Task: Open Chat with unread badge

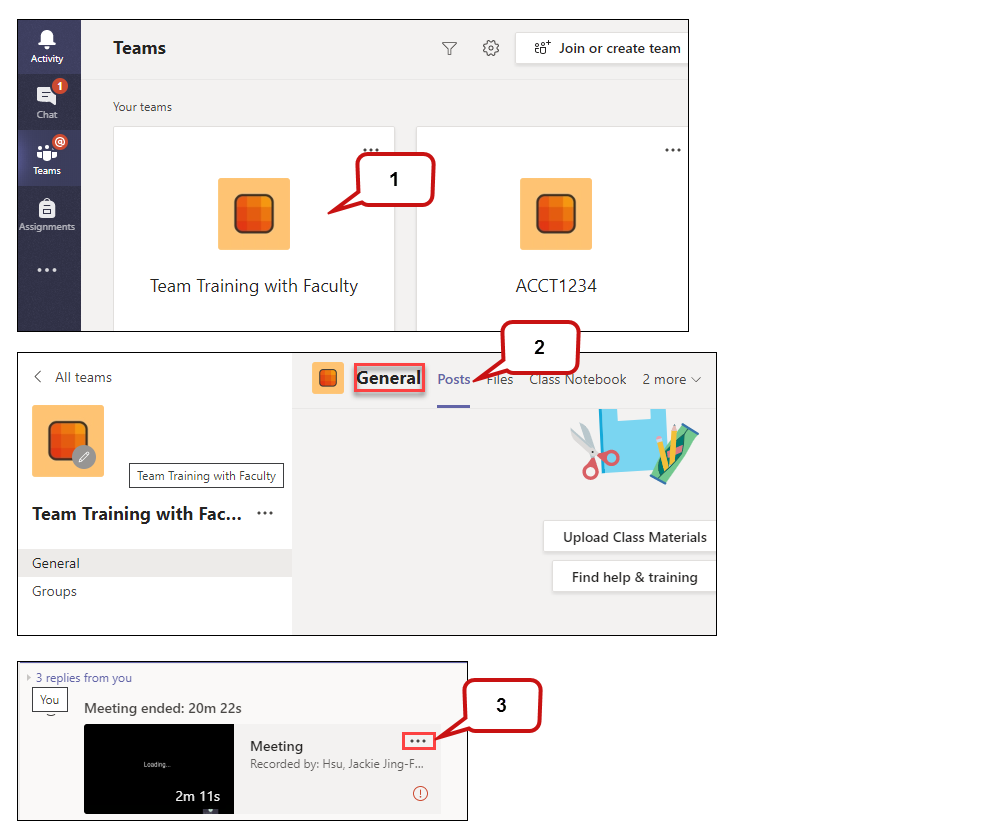Action: [47, 101]
